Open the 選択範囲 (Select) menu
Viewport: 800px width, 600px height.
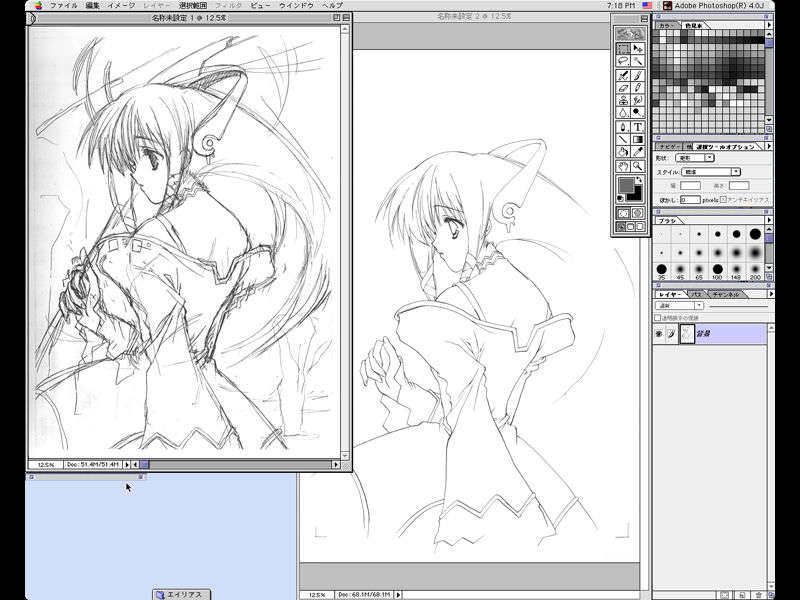click(x=193, y=6)
